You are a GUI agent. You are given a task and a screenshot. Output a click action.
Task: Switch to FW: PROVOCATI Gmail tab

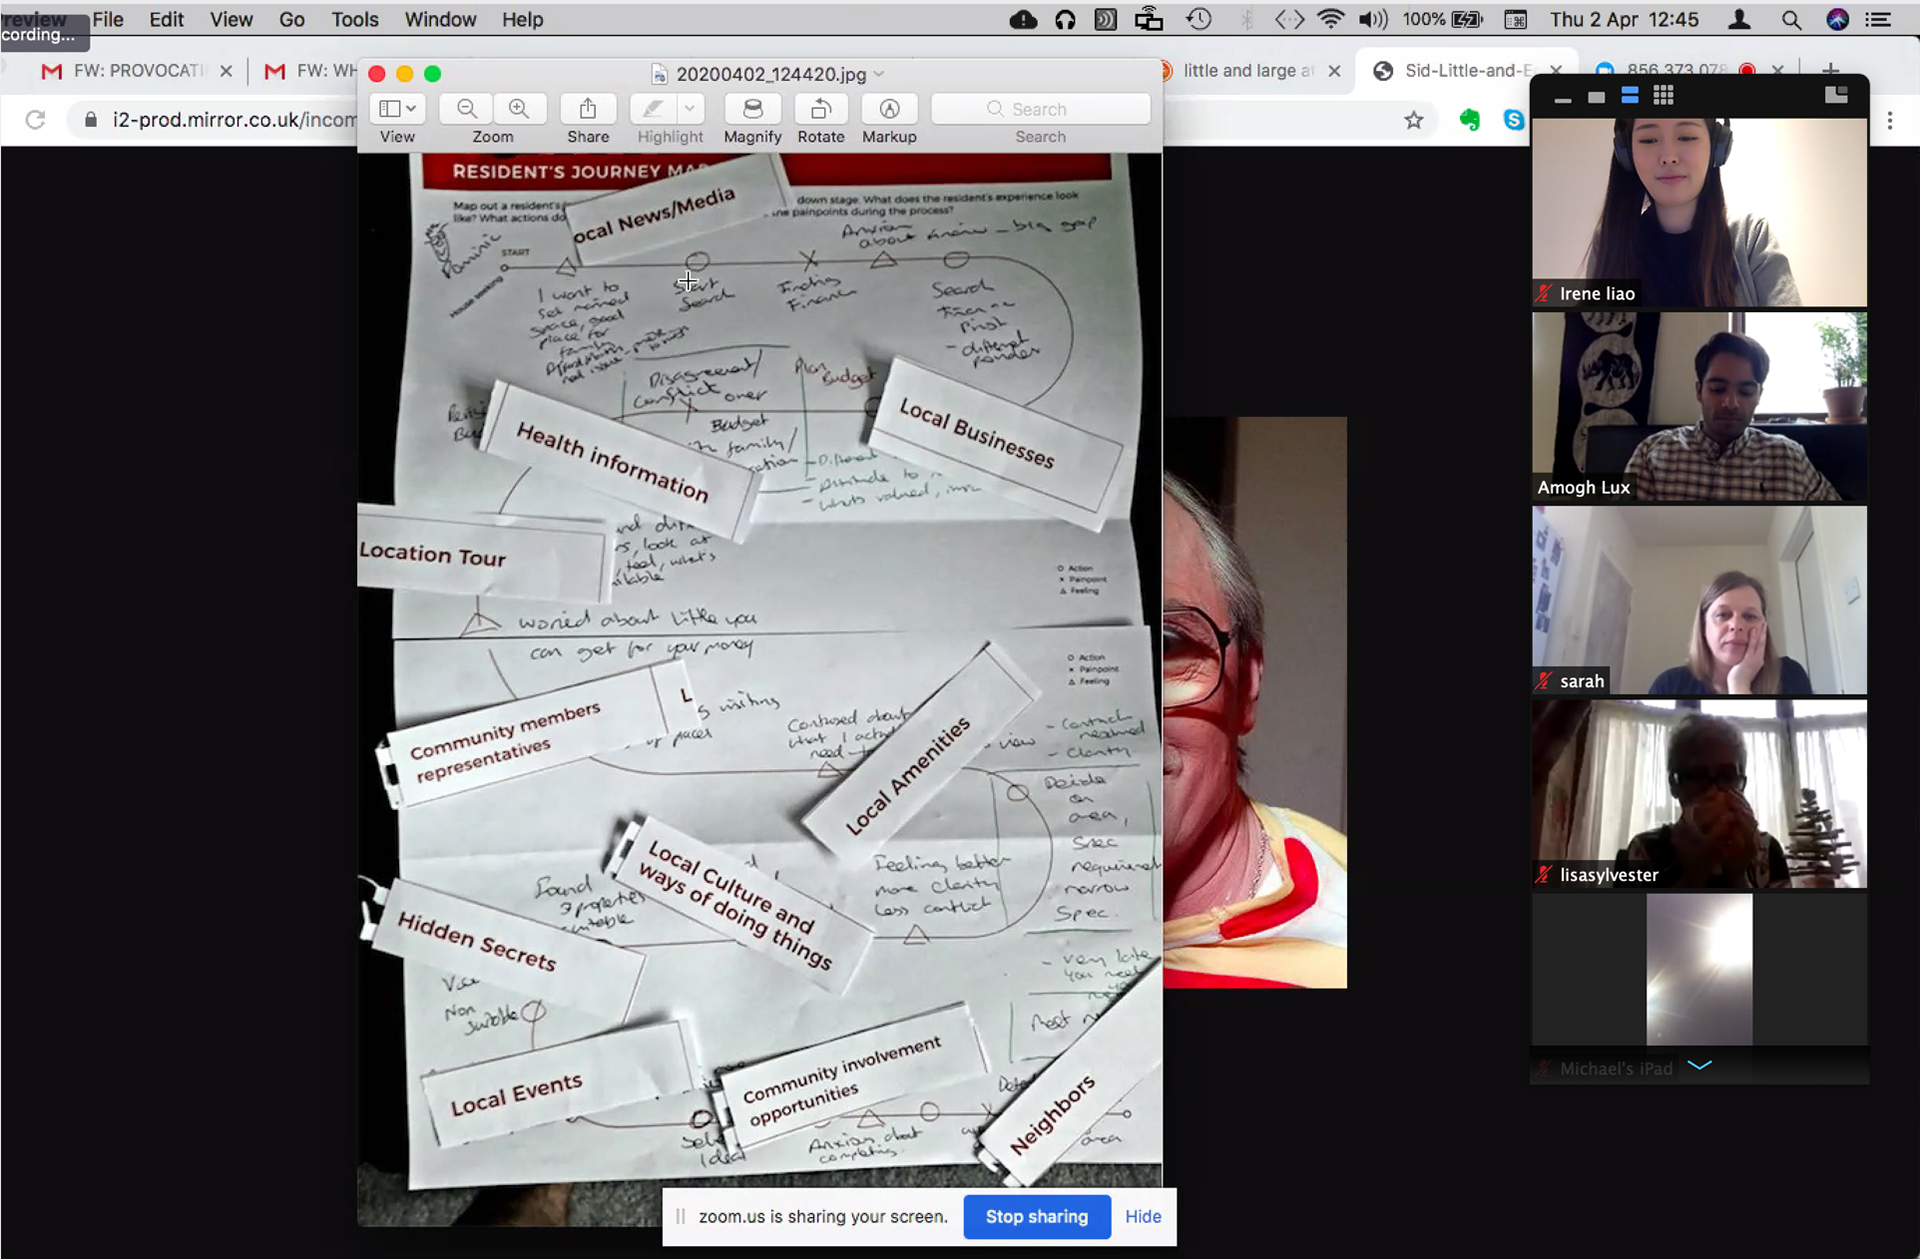pos(125,71)
